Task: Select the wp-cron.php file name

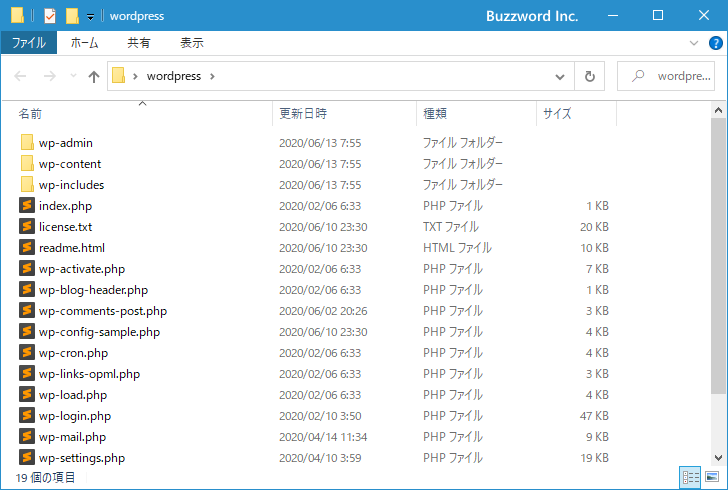Action: (73, 353)
